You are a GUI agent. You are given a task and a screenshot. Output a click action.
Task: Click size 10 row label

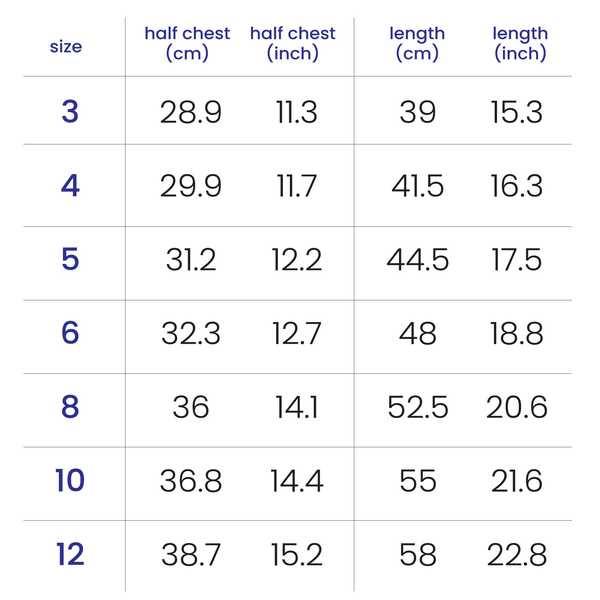(x=70, y=480)
